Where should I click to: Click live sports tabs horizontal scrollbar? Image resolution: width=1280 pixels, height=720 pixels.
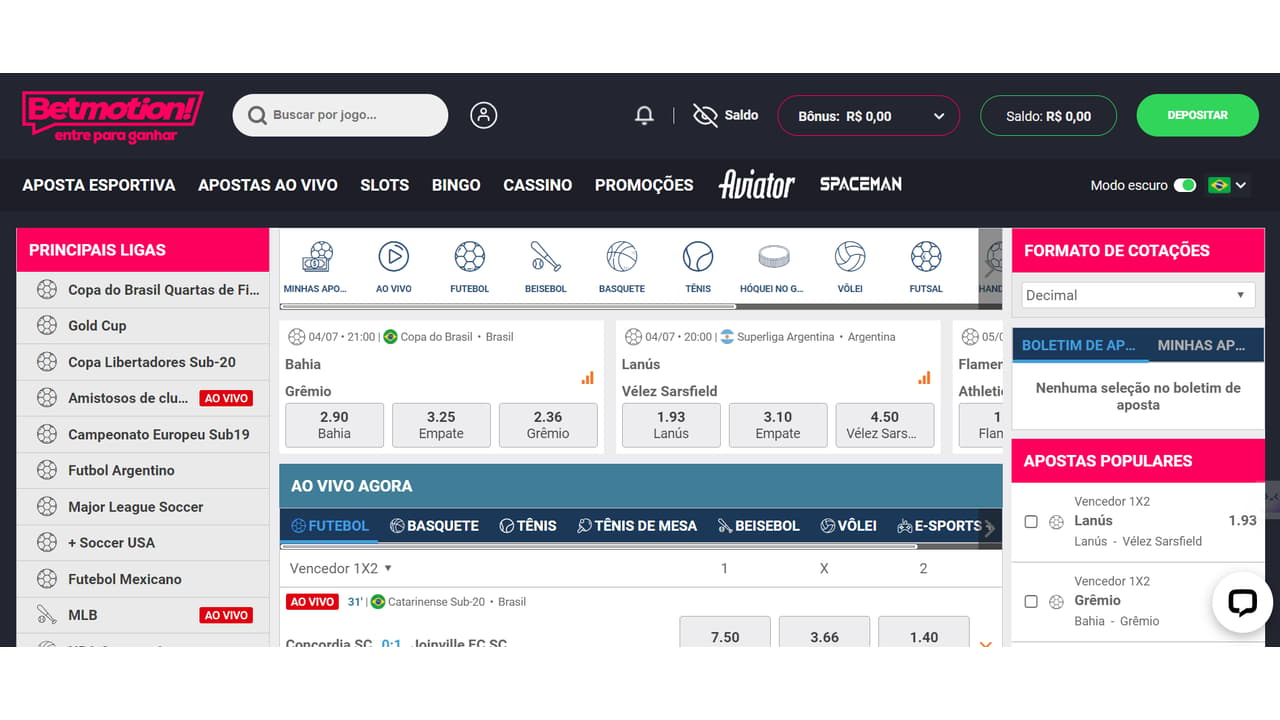click(598, 546)
